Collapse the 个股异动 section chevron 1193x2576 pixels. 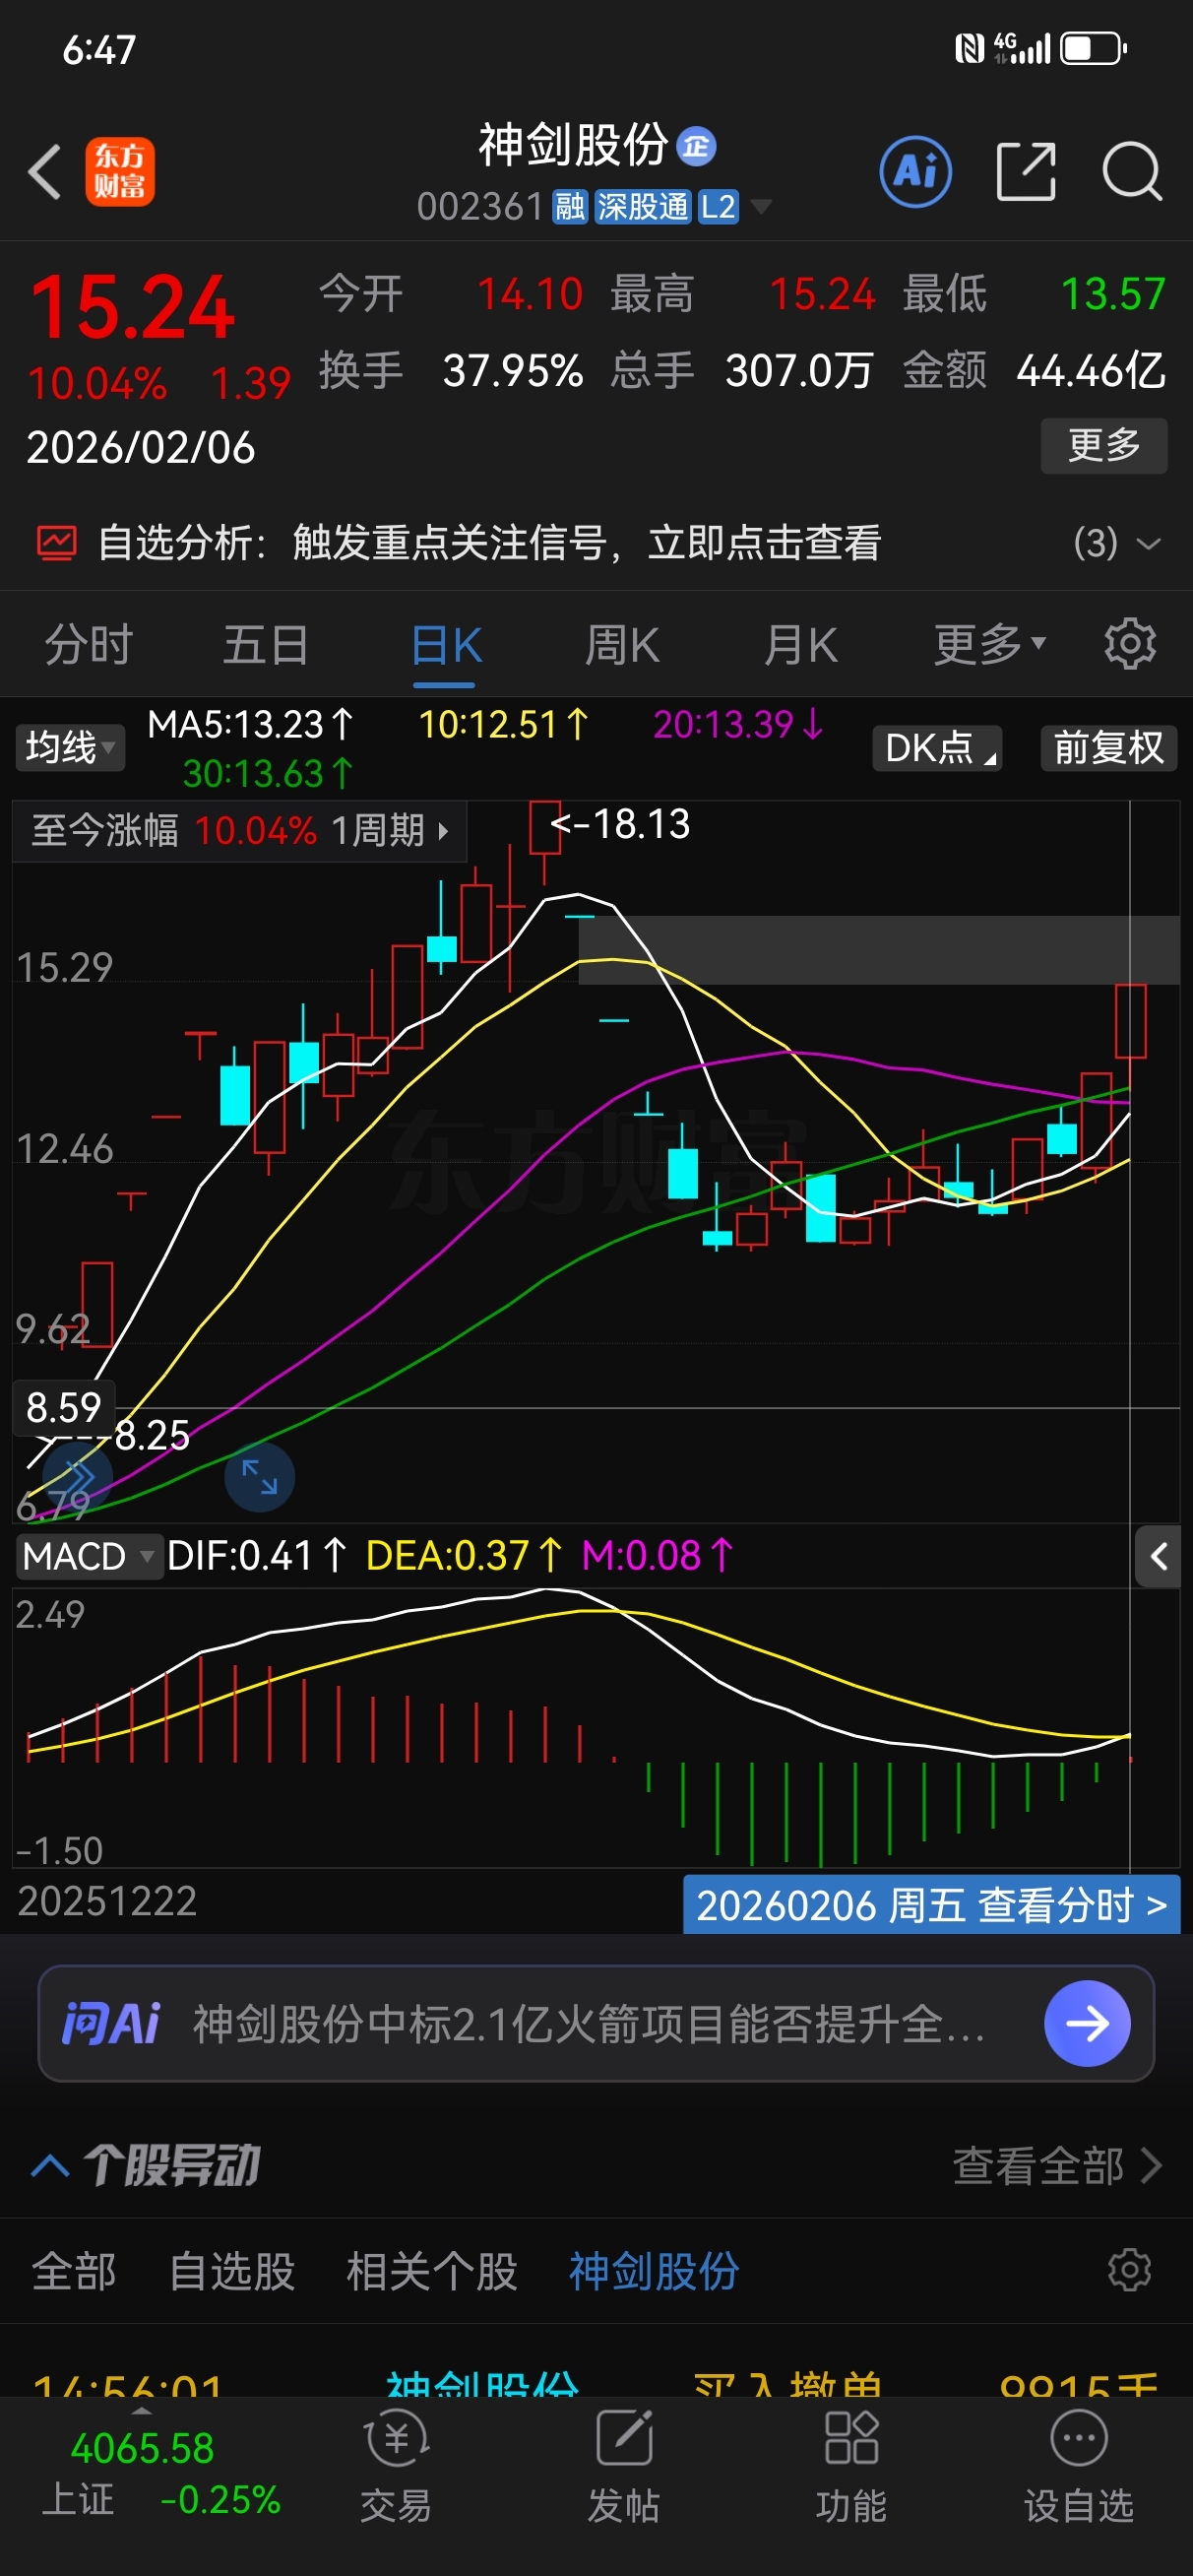(x=50, y=2166)
